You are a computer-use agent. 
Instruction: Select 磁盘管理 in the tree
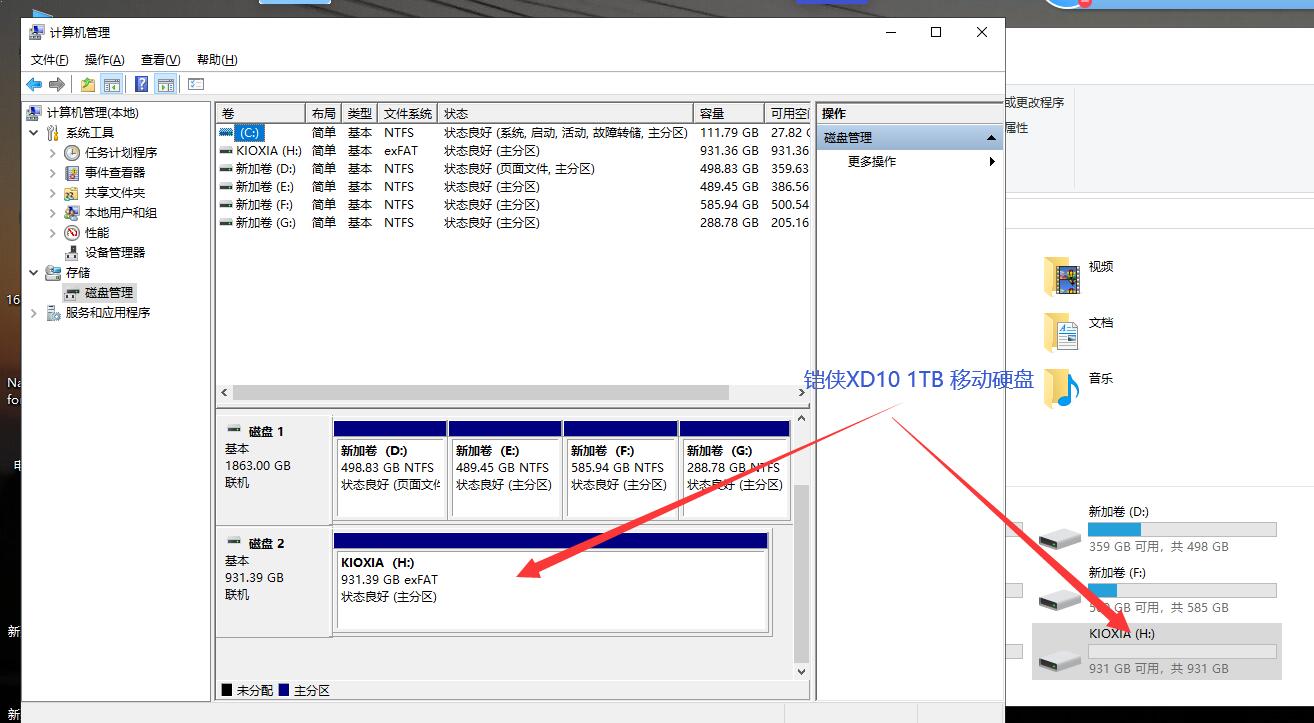(109, 293)
